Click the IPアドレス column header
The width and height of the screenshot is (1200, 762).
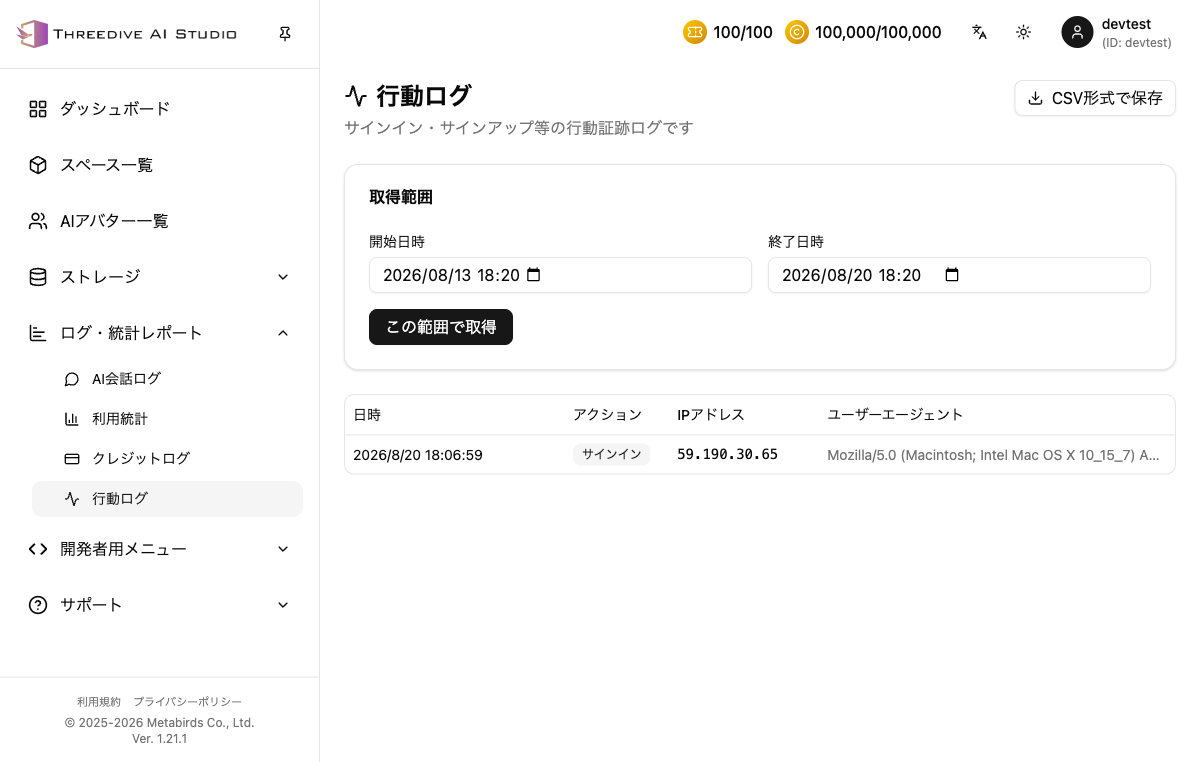click(x=711, y=415)
